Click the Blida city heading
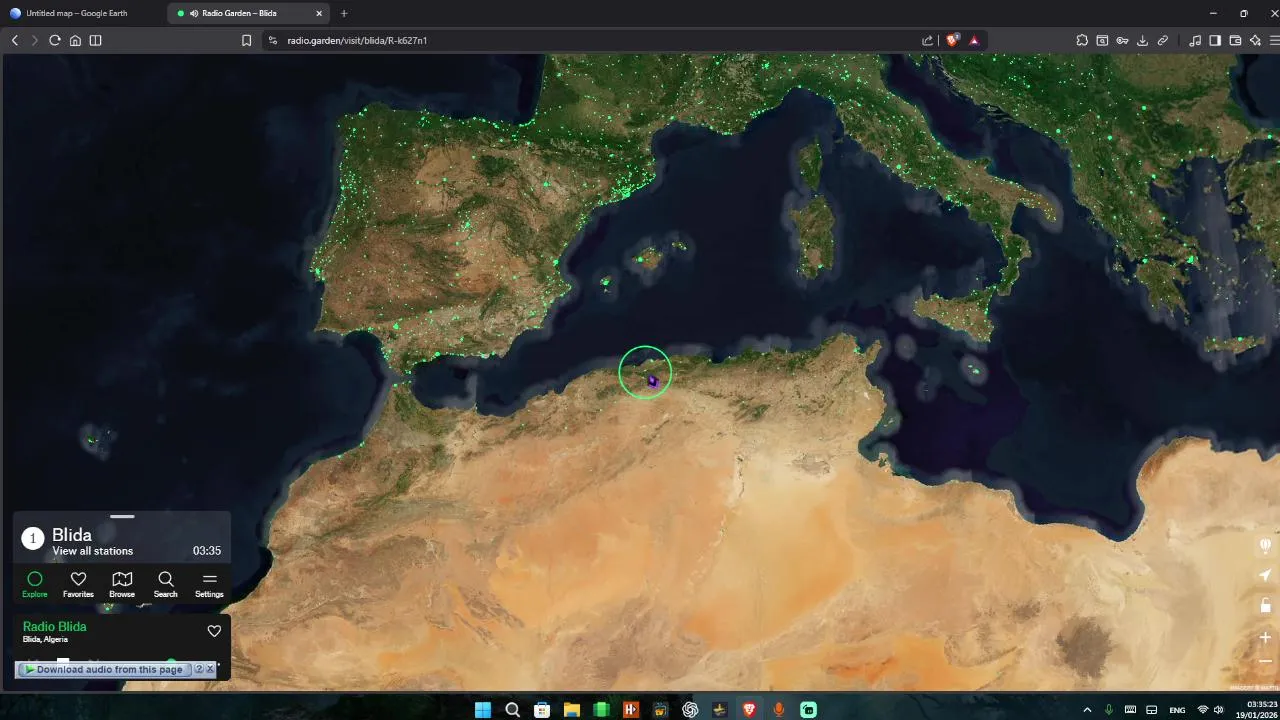Image resolution: width=1280 pixels, height=720 pixels. click(x=72, y=535)
